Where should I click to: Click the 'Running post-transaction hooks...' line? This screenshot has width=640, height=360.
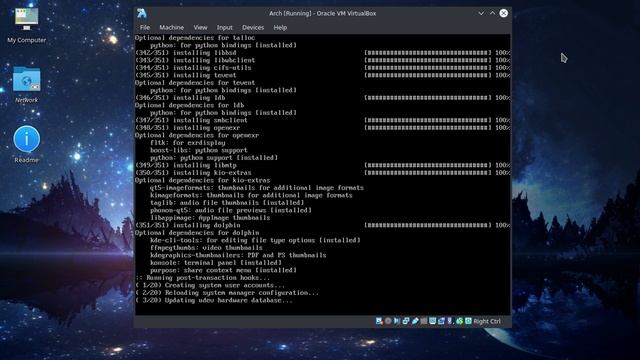pyautogui.click(x=202, y=278)
